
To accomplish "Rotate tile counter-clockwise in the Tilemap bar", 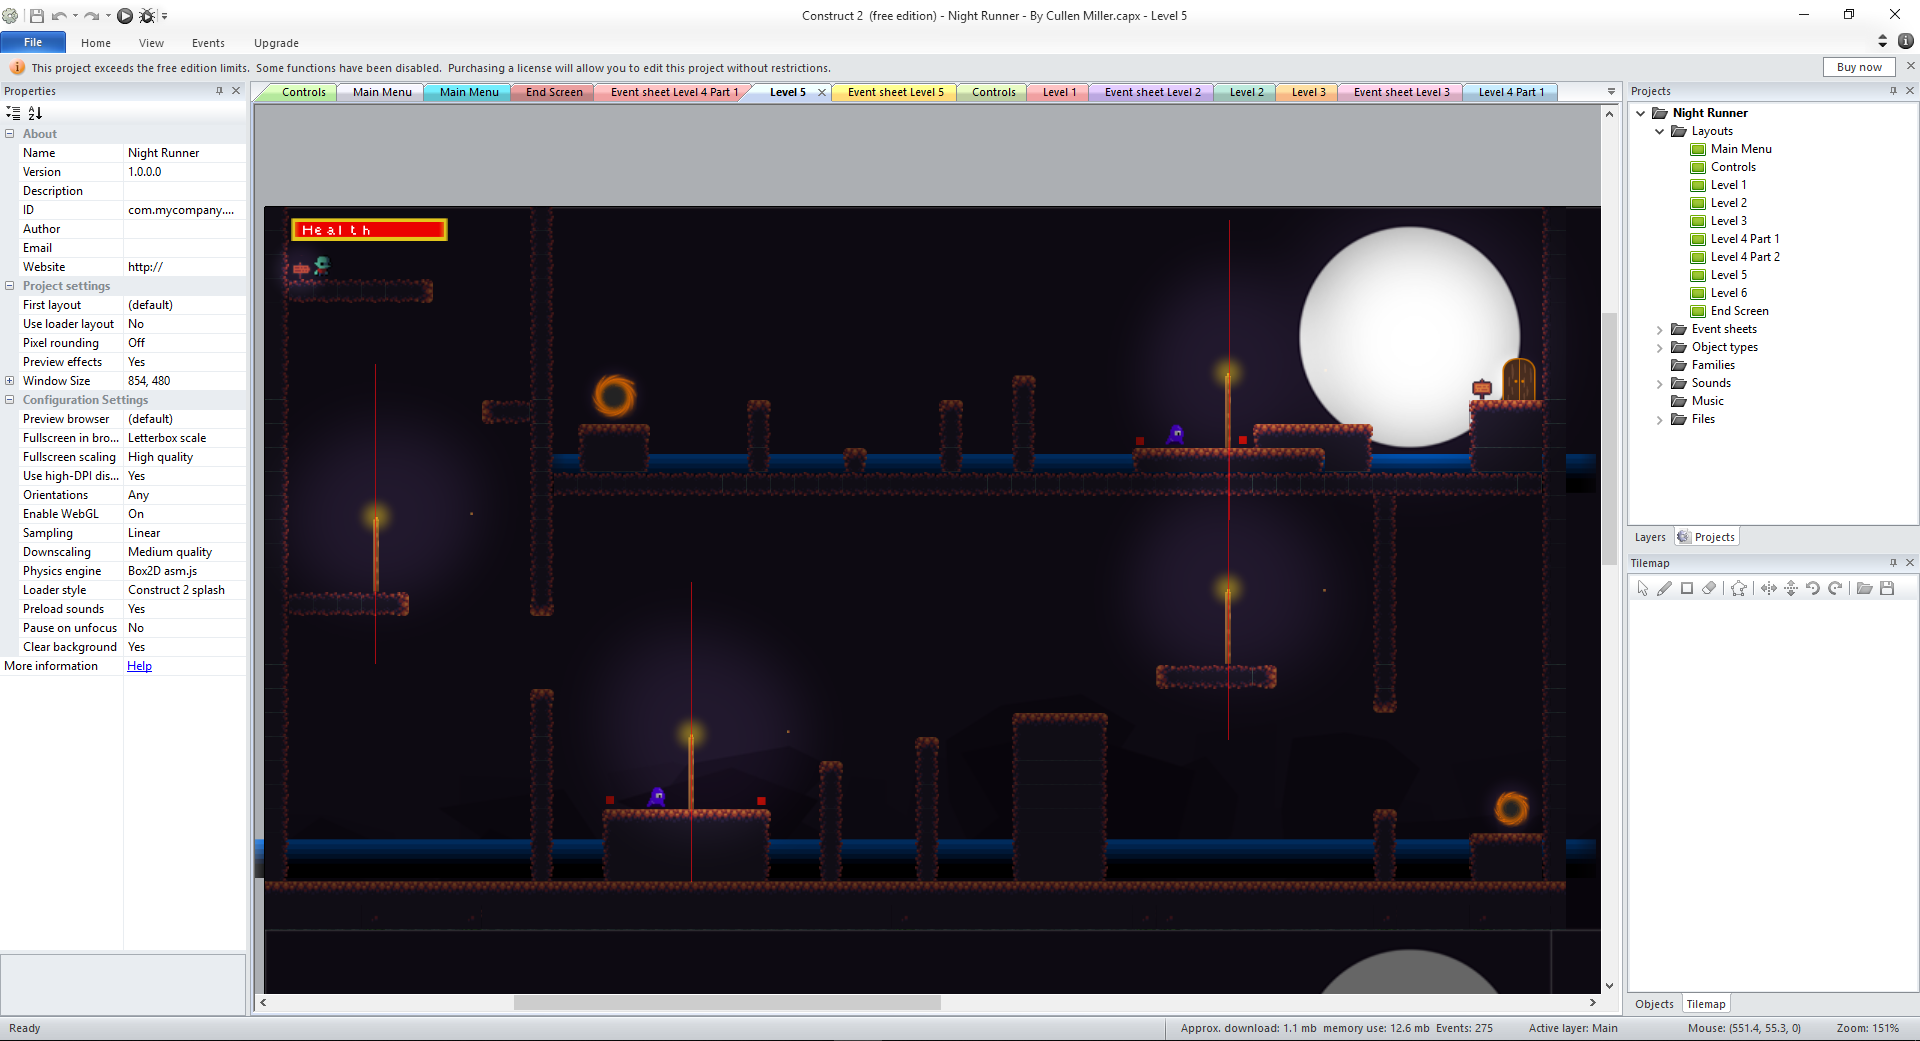I will 1813,588.
